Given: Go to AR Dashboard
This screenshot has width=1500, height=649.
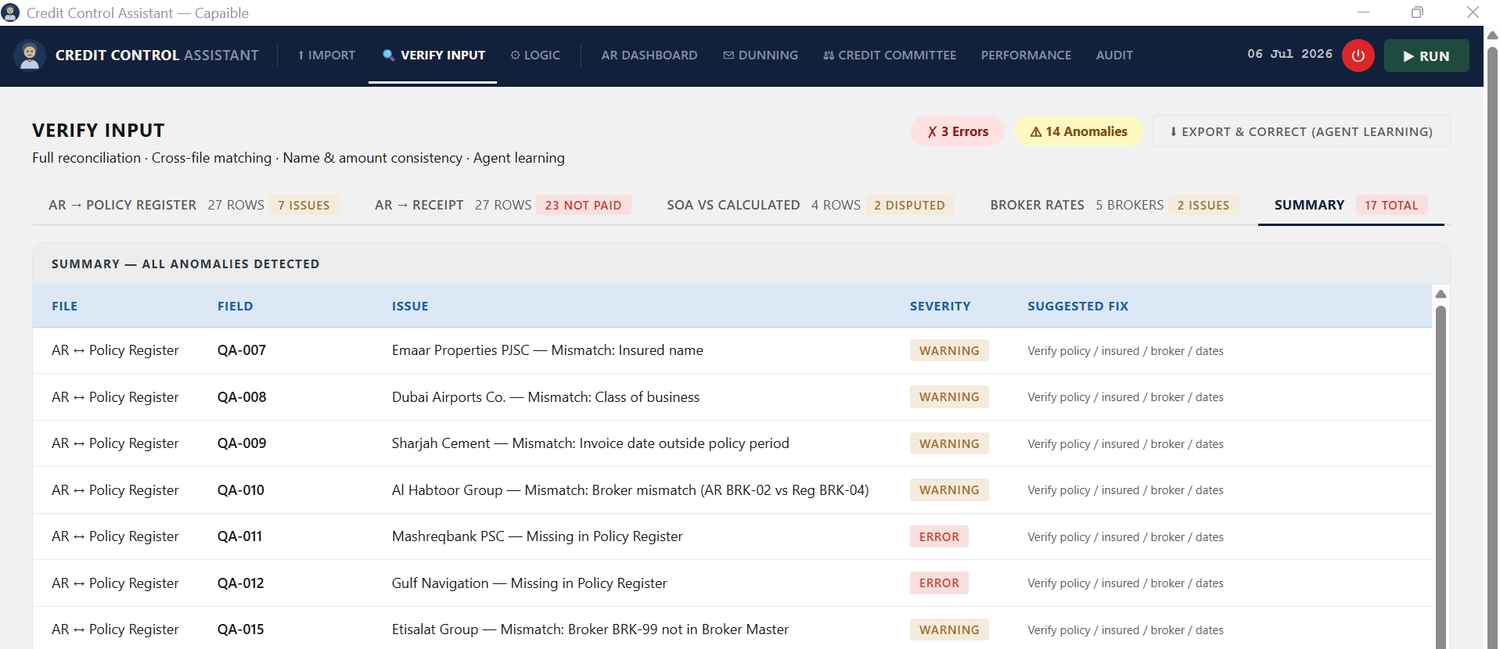Looking at the screenshot, I should pos(649,55).
